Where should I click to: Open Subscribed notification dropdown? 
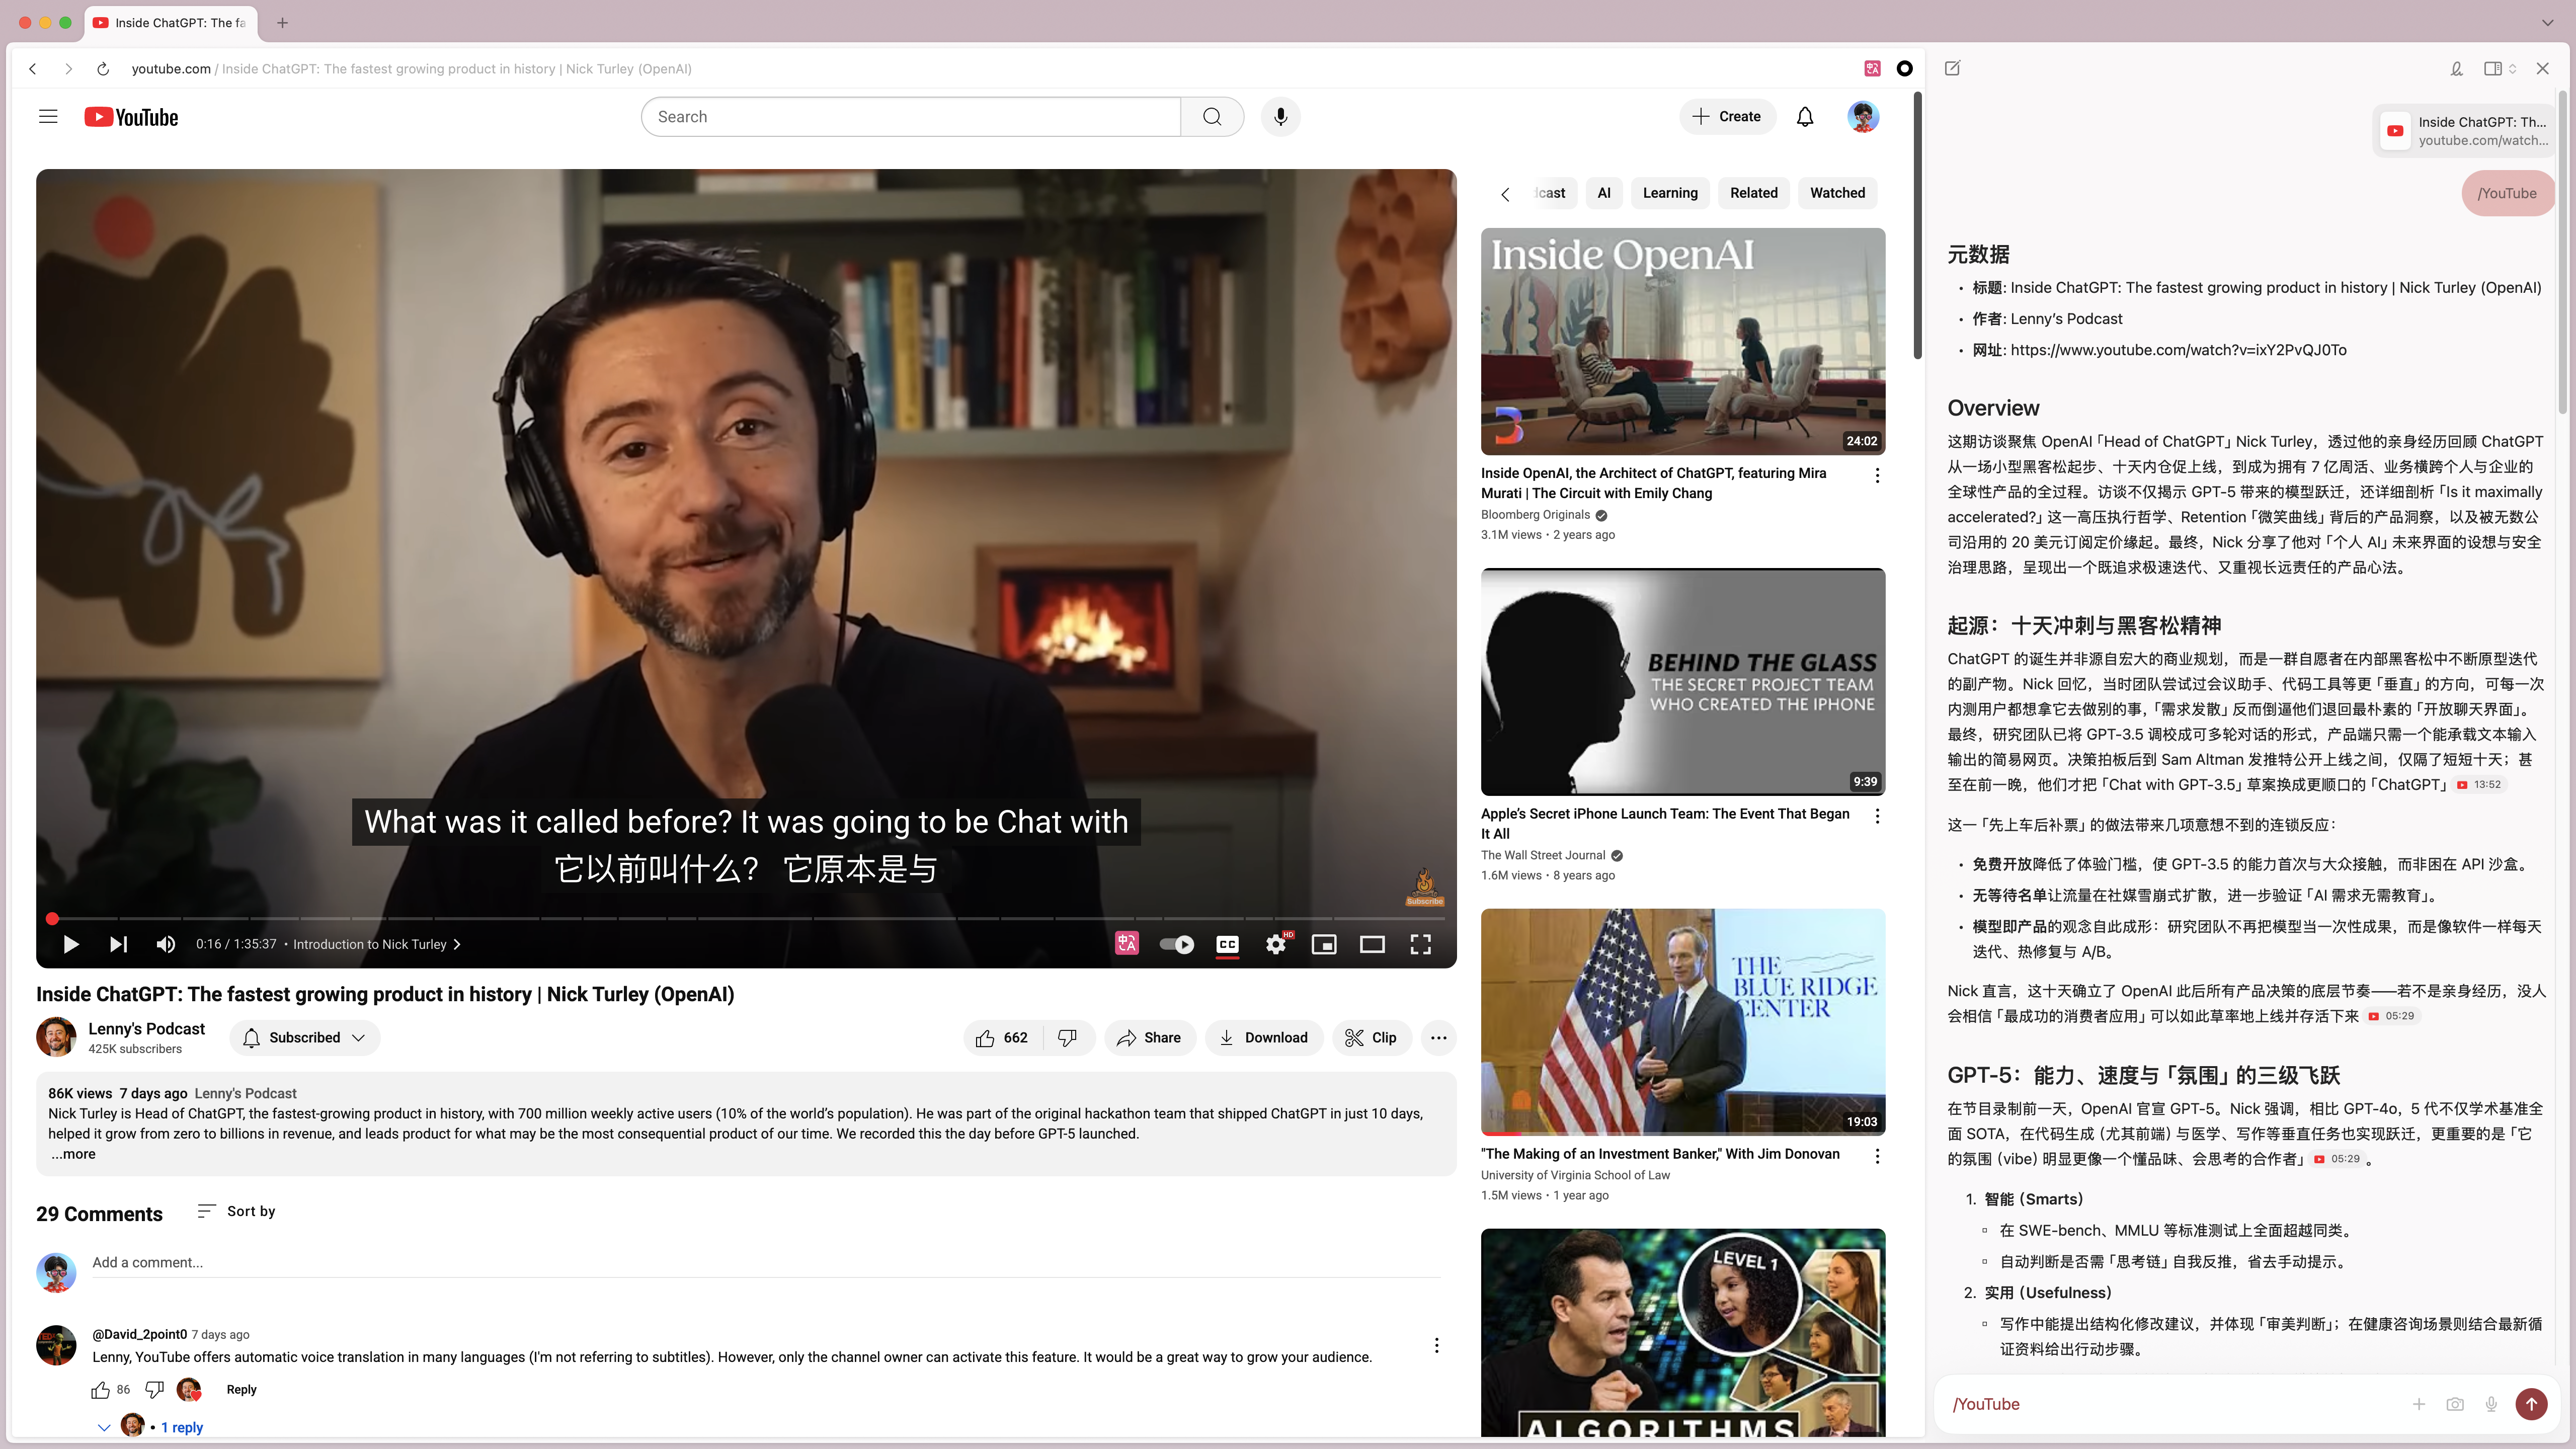click(x=305, y=1038)
